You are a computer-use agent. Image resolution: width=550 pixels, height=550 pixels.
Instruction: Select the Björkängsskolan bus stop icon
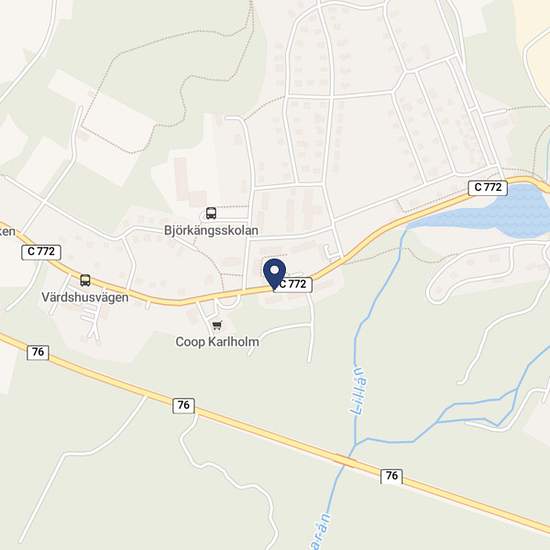pos(211,213)
